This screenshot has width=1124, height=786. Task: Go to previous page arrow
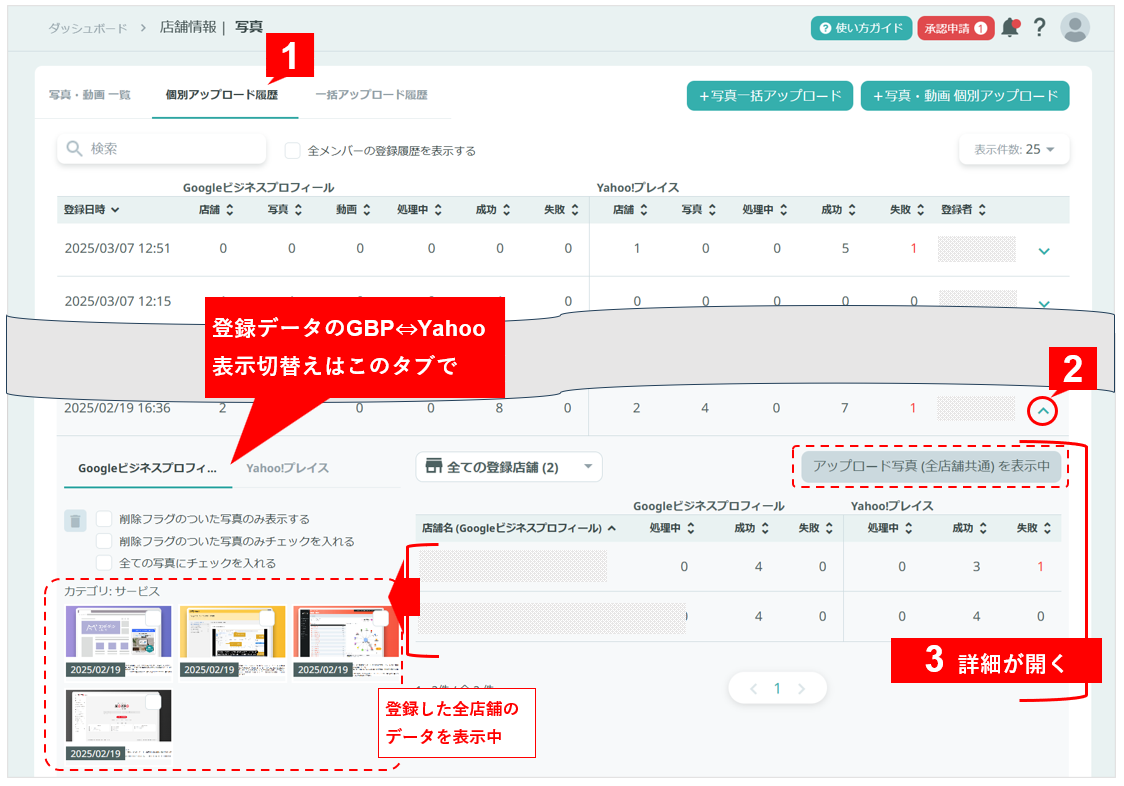click(753, 689)
